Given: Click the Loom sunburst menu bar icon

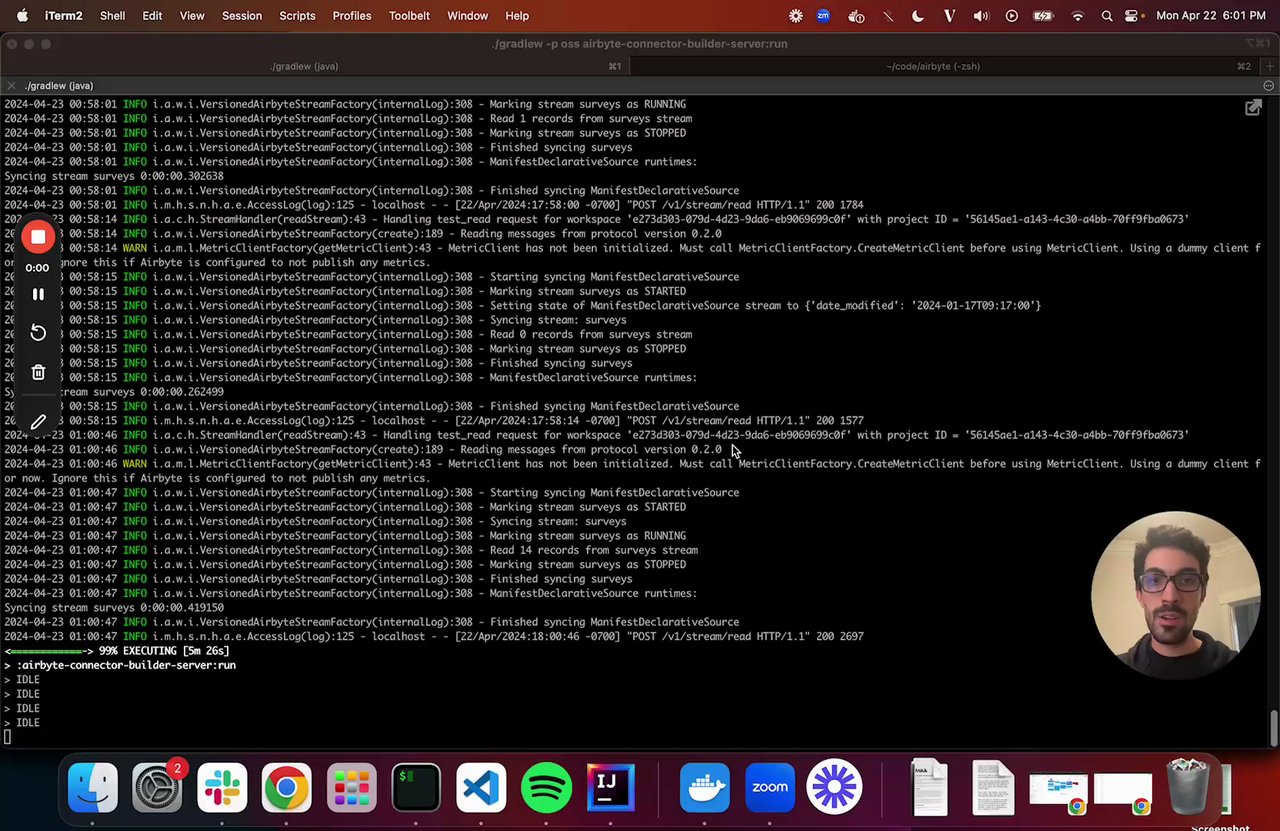Looking at the screenshot, I should (x=796, y=16).
